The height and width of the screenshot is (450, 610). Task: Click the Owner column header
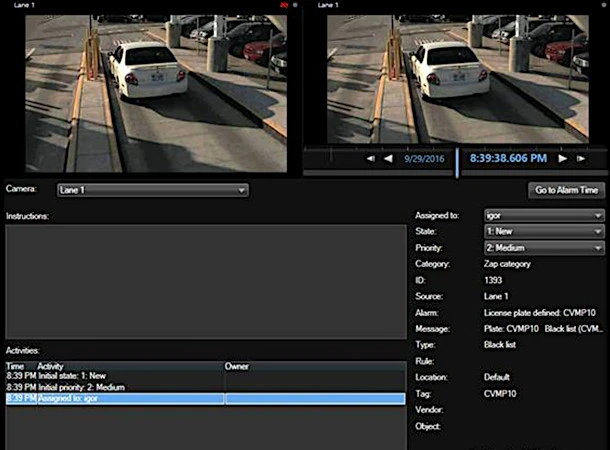pyautogui.click(x=237, y=366)
